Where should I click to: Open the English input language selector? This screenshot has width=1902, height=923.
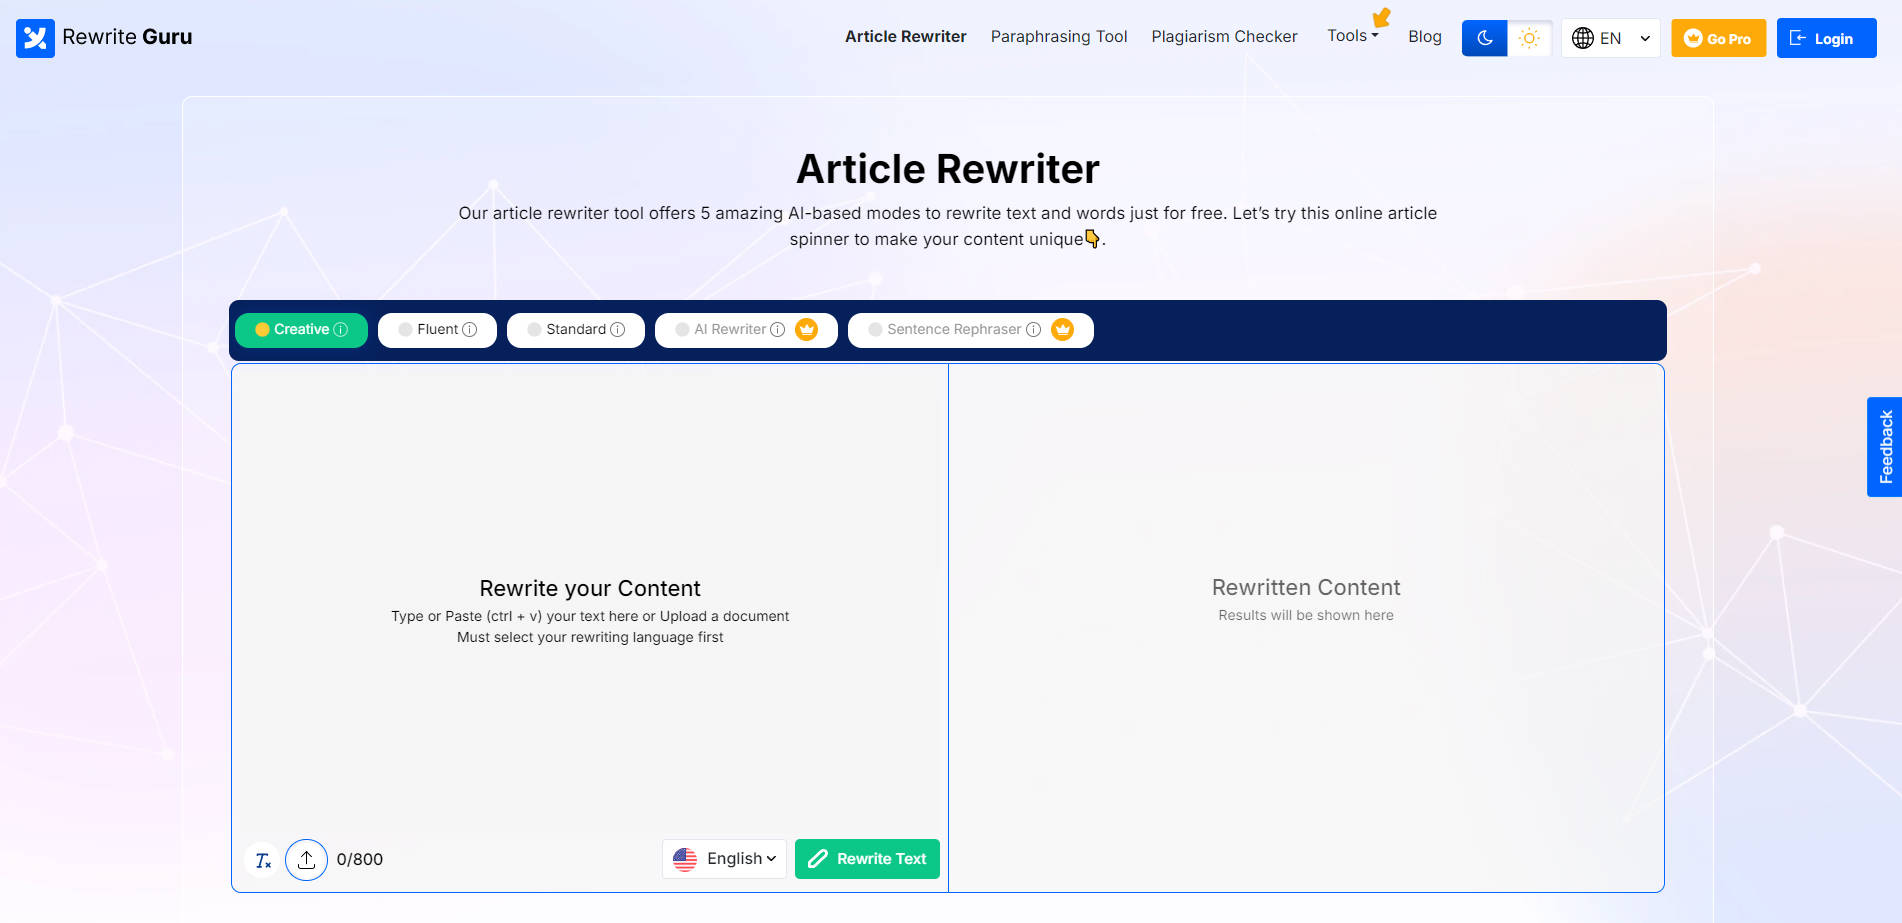pyautogui.click(x=724, y=858)
